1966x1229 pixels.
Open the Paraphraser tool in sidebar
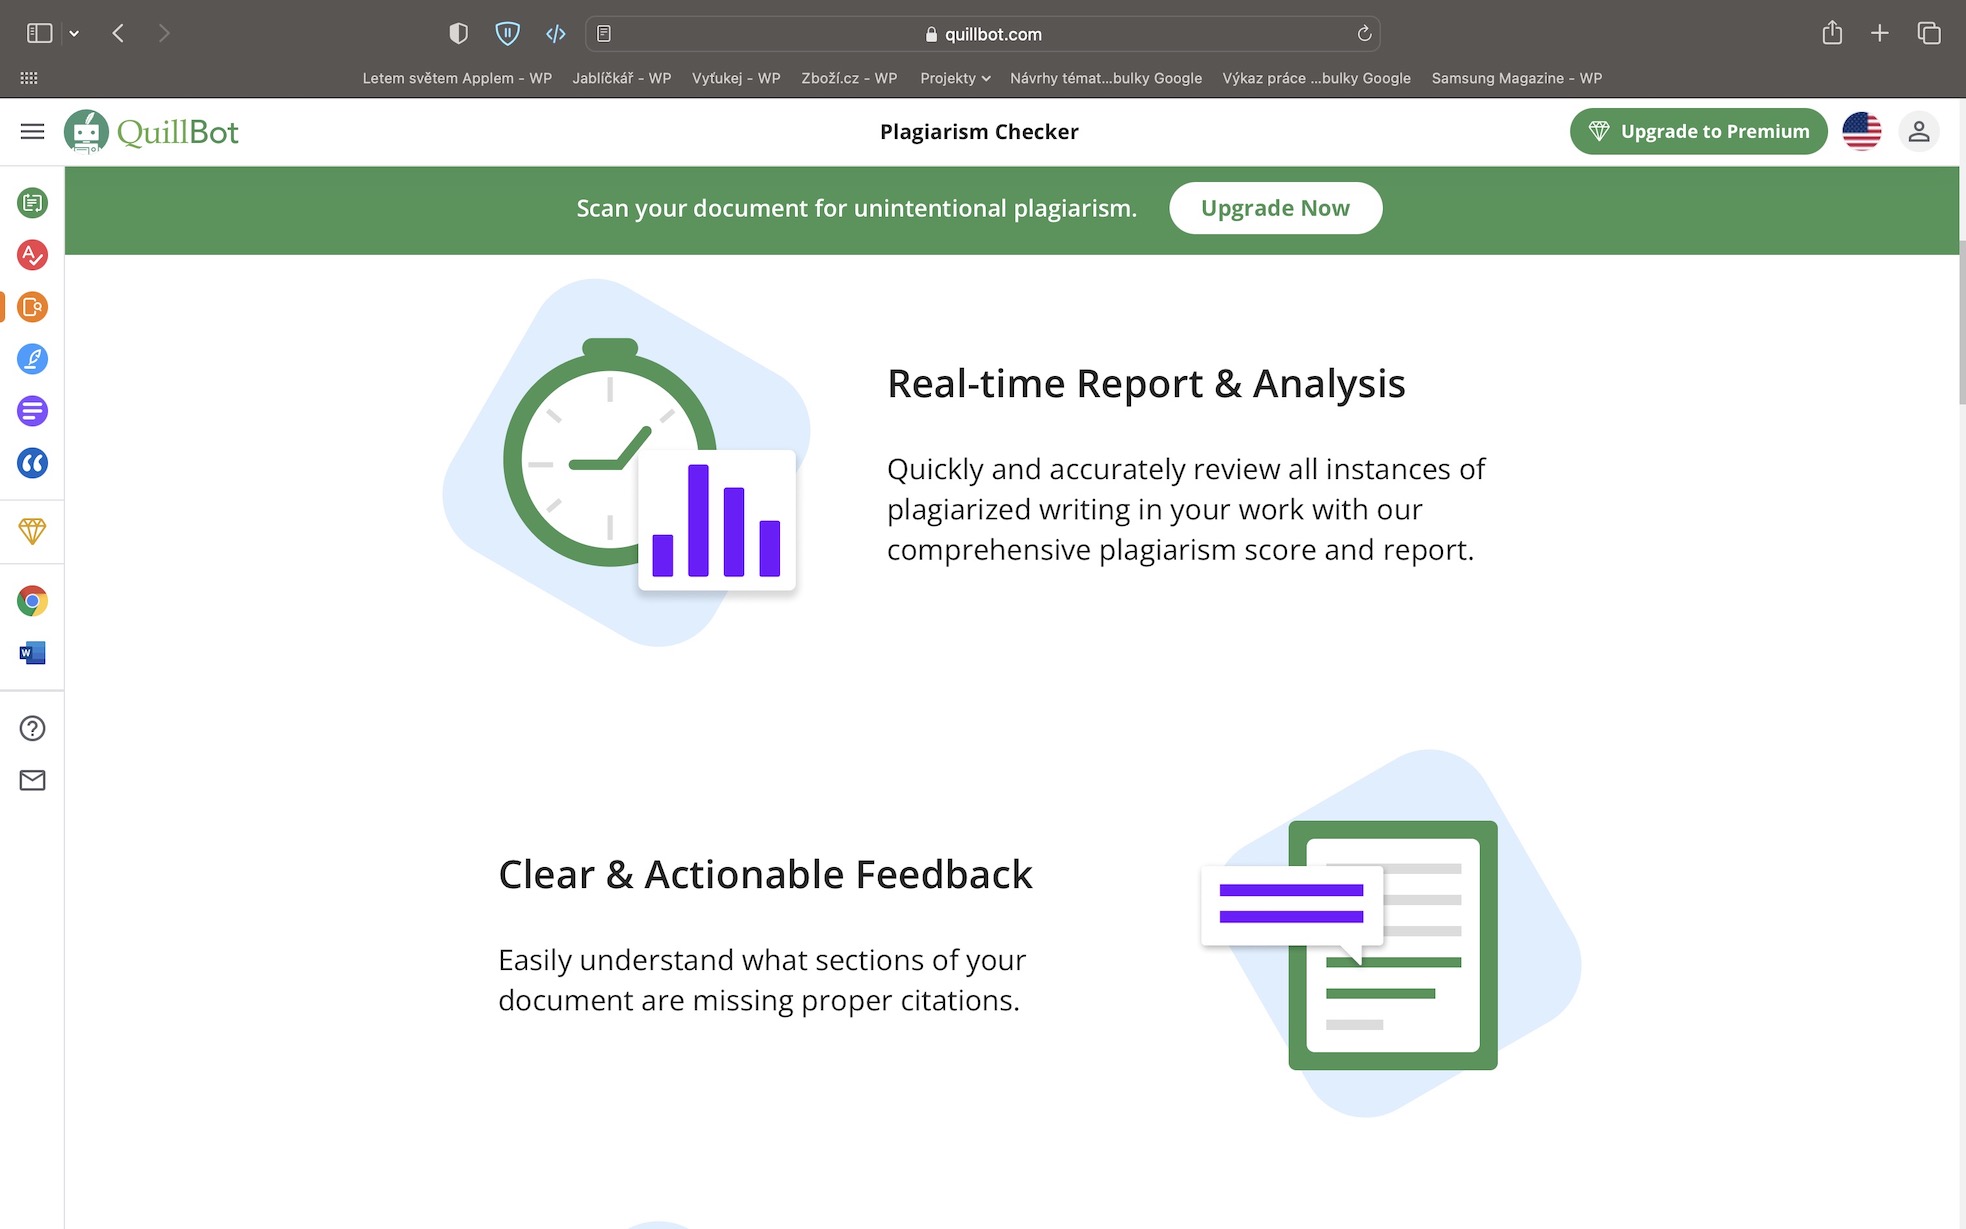32,203
